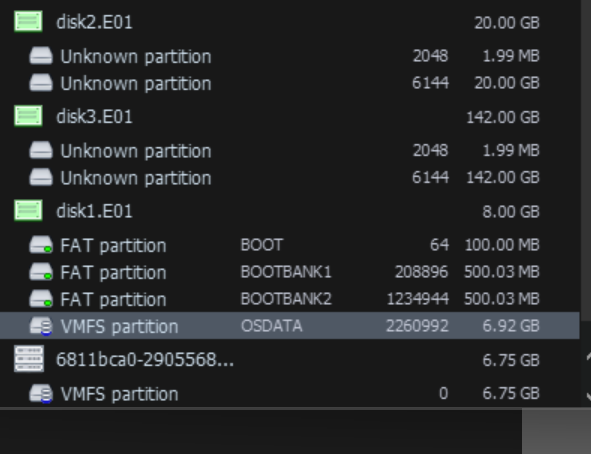Click start sector value 208896
This screenshot has width=591, height=454.
pyautogui.click(x=421, y=272)
